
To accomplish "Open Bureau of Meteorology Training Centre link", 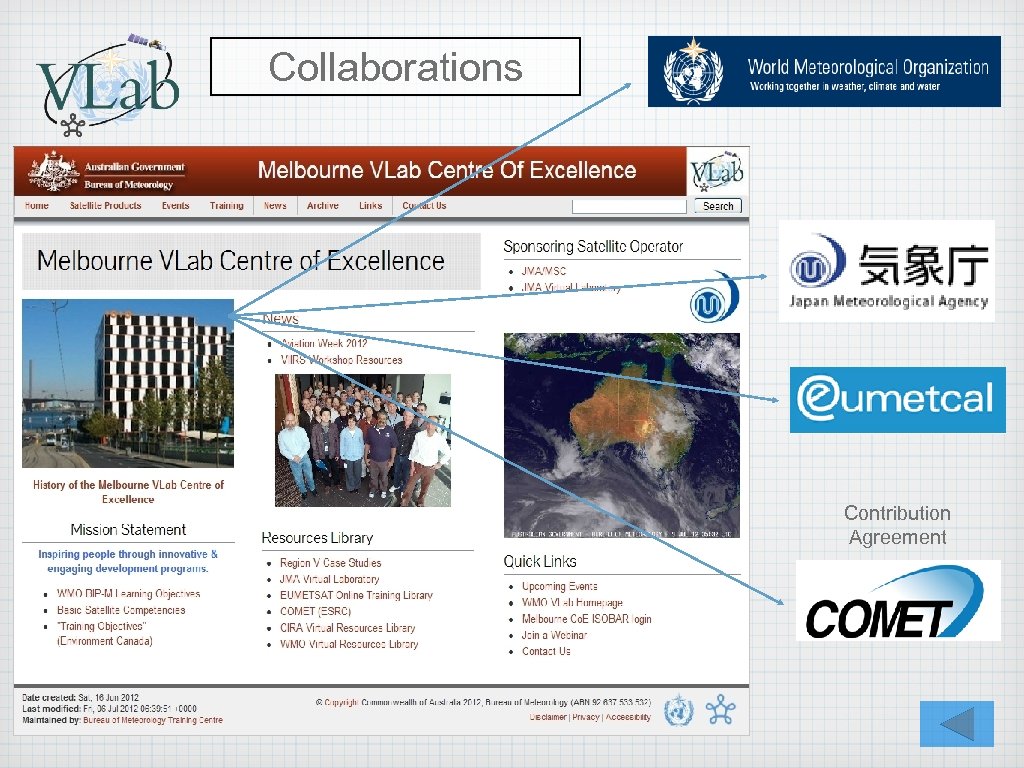I will tap(153, 720).
